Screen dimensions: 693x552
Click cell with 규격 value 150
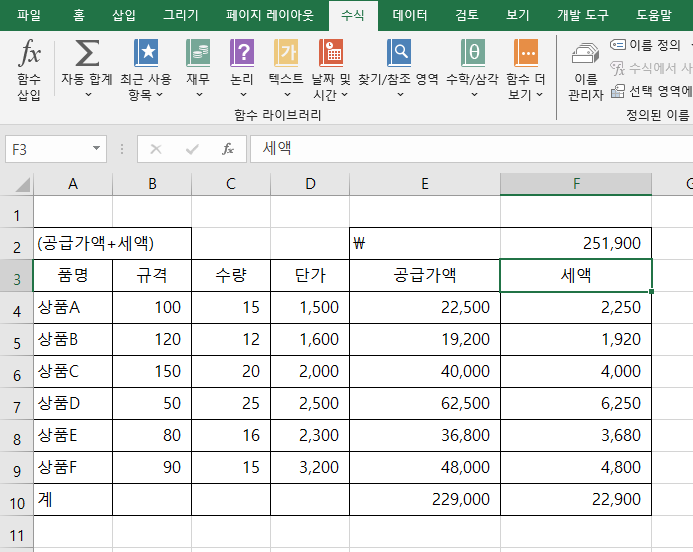pyautogui.click(x=152, y=372)
